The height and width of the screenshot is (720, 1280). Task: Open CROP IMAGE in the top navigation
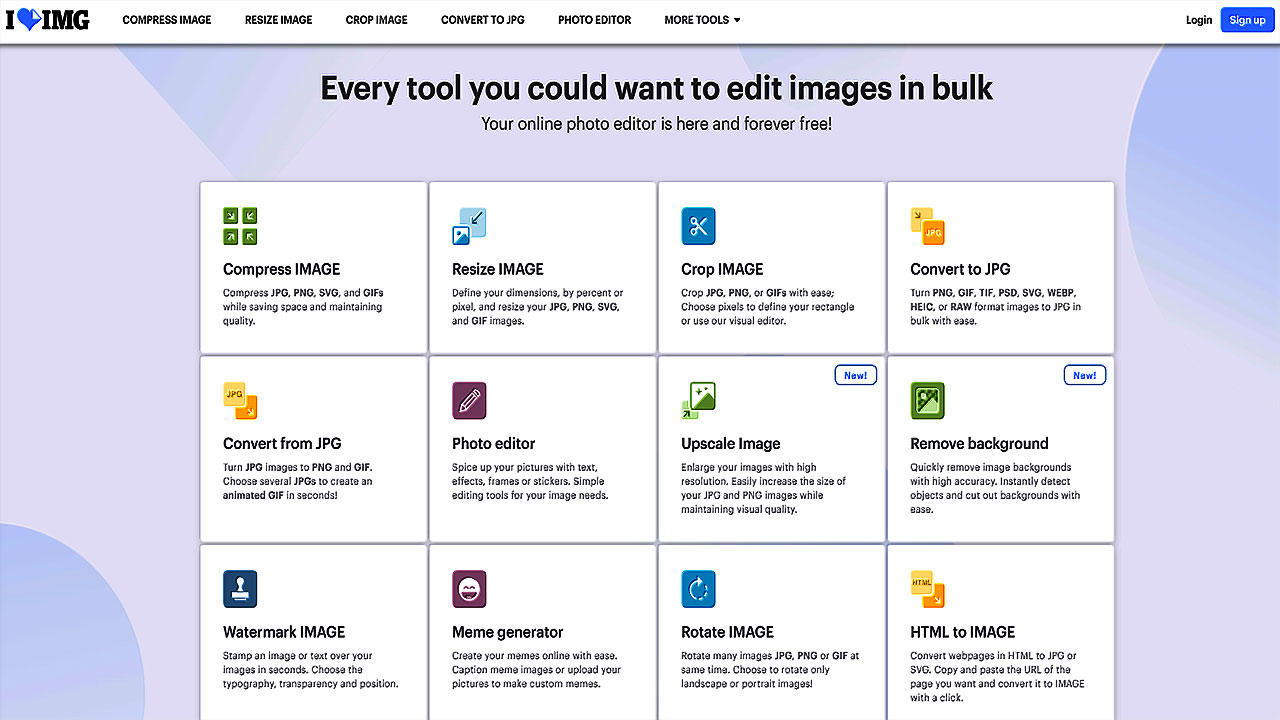(376, 20)
